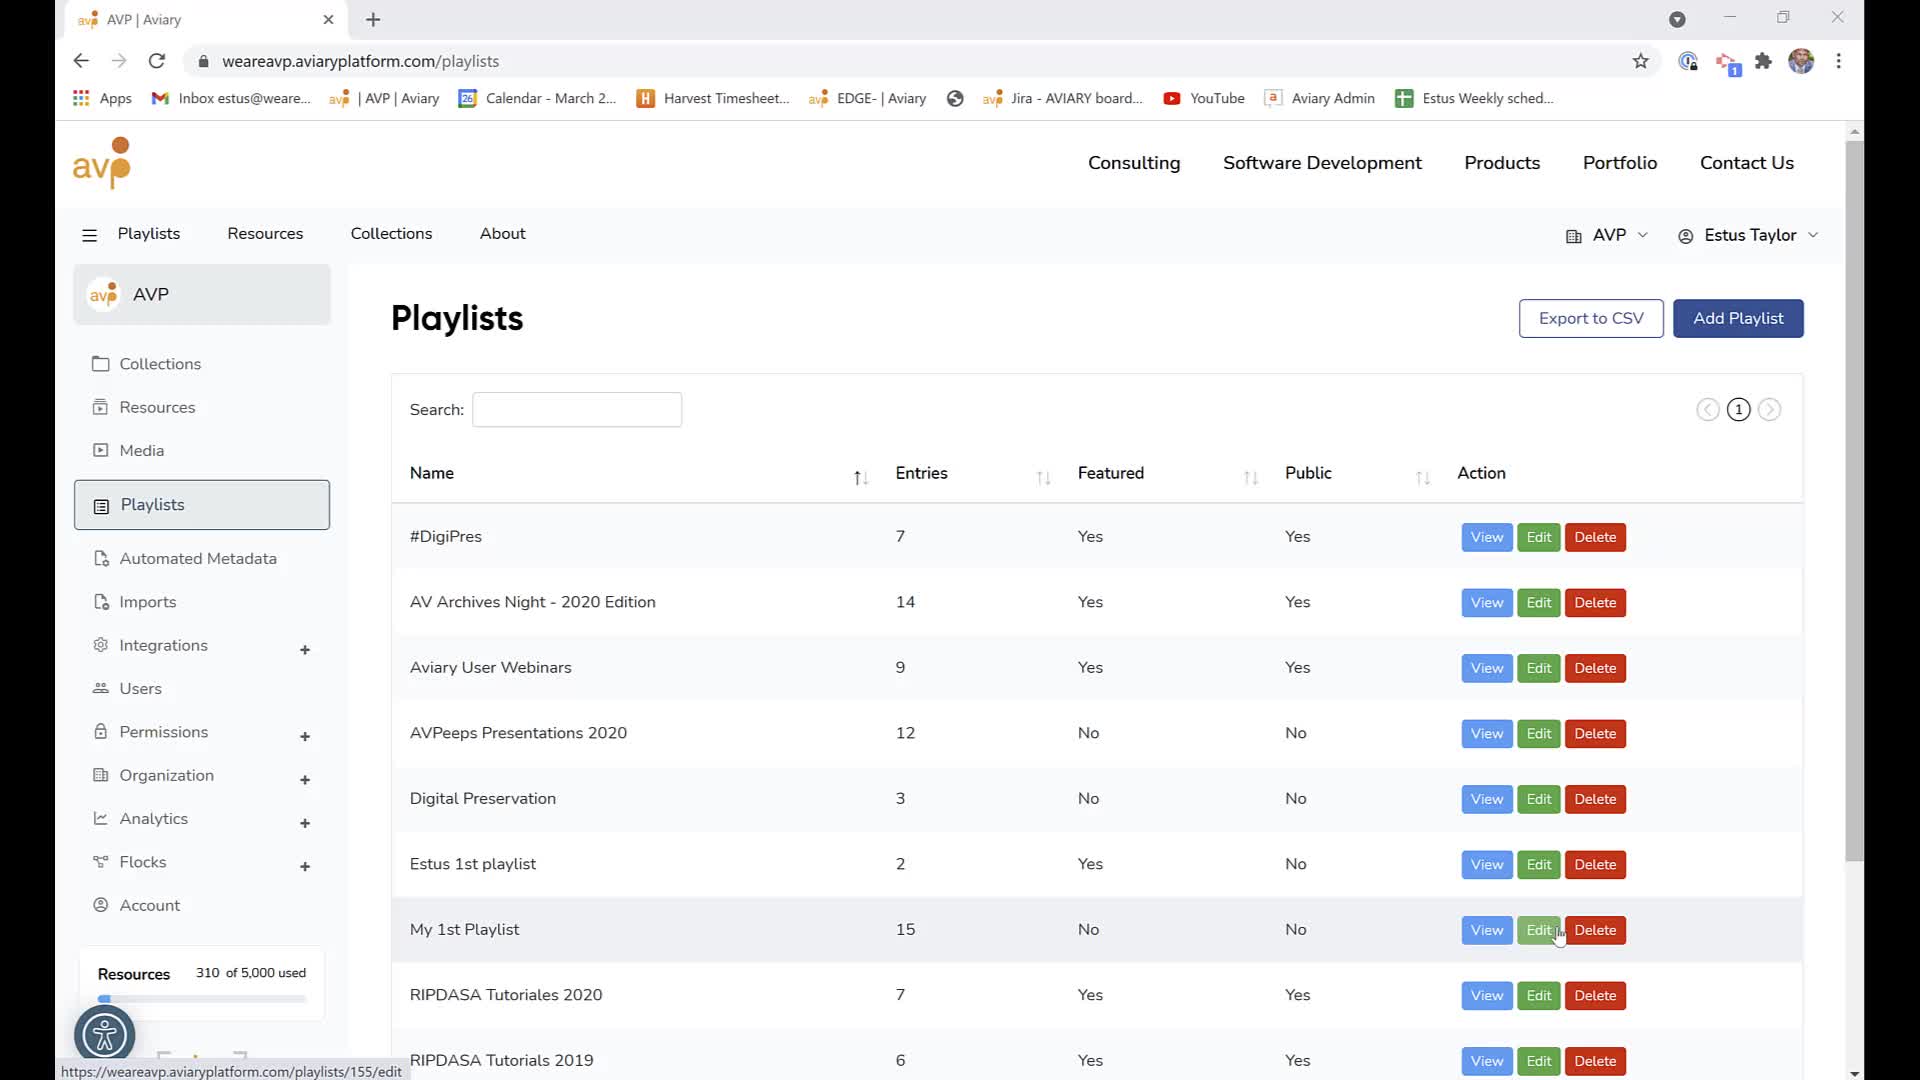Sort the table by Entries column
This screenshot has width=1920, height=1080.
(x=1043, y=478)
